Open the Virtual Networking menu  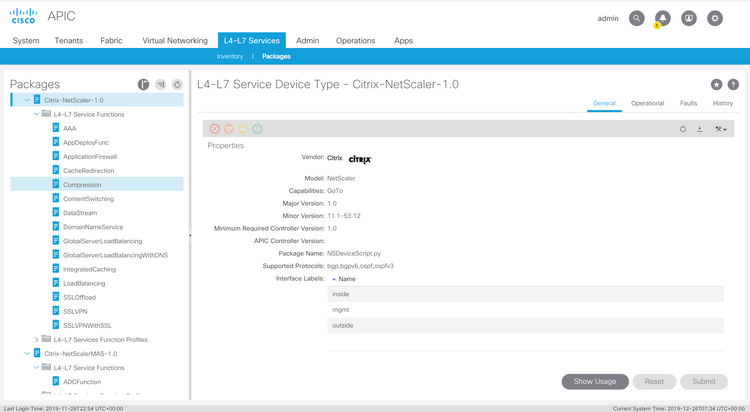click(x=175, y=41)
